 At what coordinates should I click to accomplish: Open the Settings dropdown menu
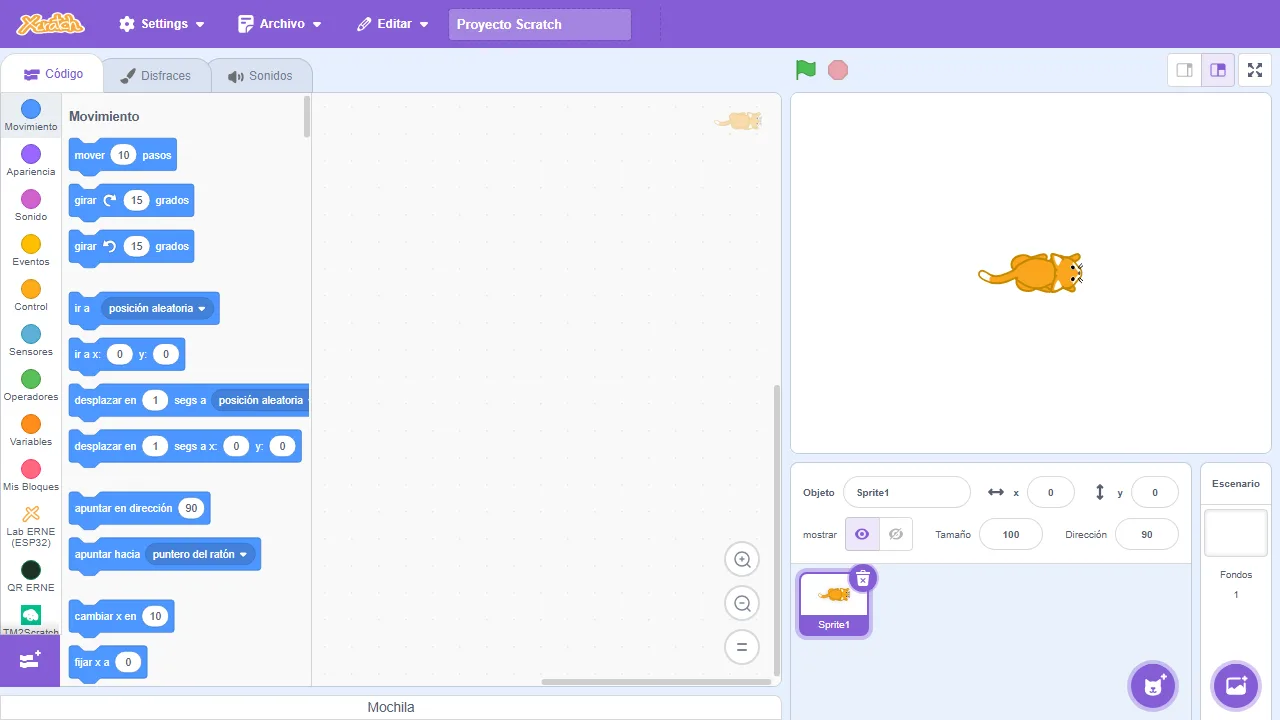tap(161, 24)
